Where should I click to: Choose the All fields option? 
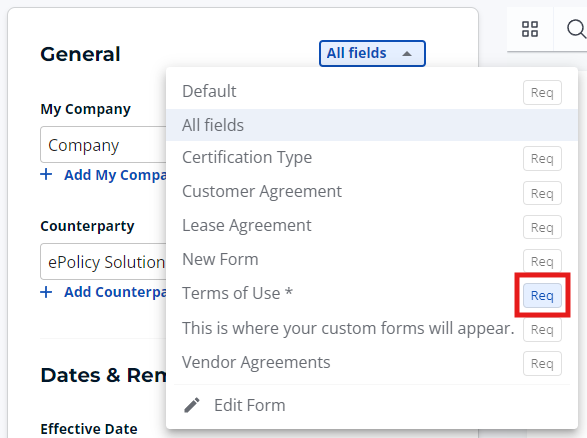(x=372, y=125)
